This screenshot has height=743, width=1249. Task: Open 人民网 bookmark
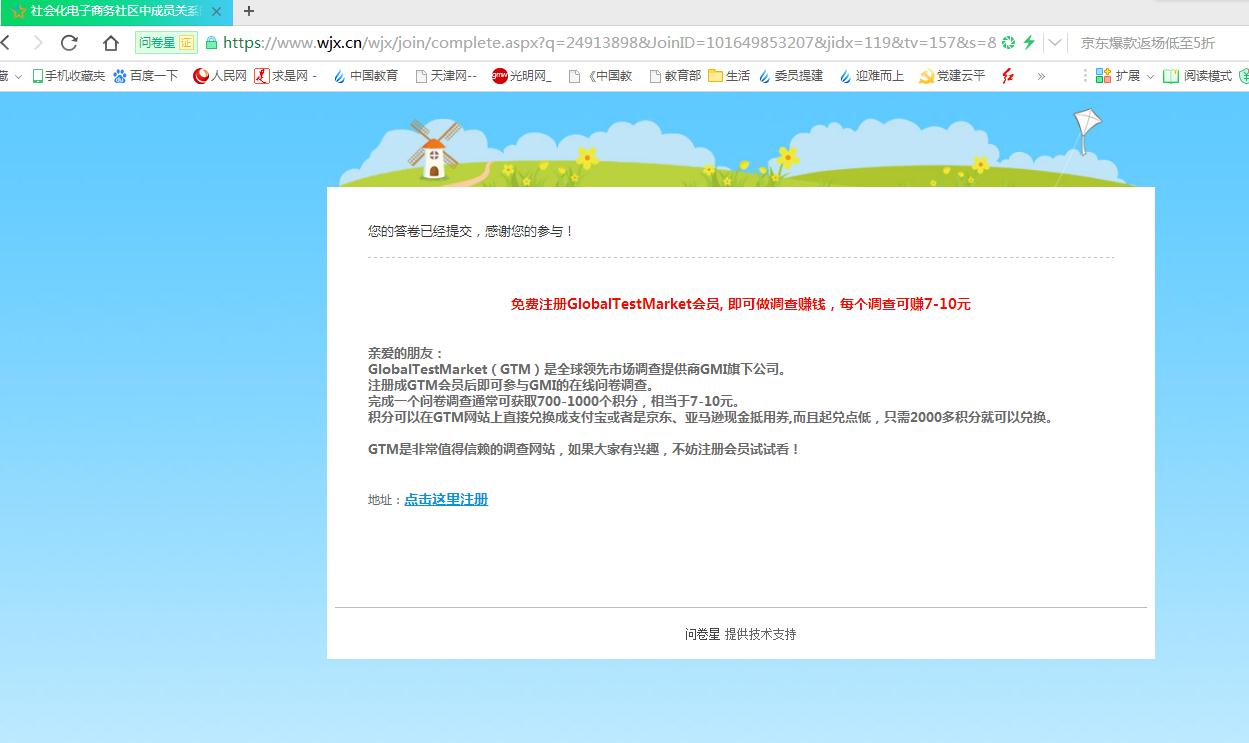220,75
